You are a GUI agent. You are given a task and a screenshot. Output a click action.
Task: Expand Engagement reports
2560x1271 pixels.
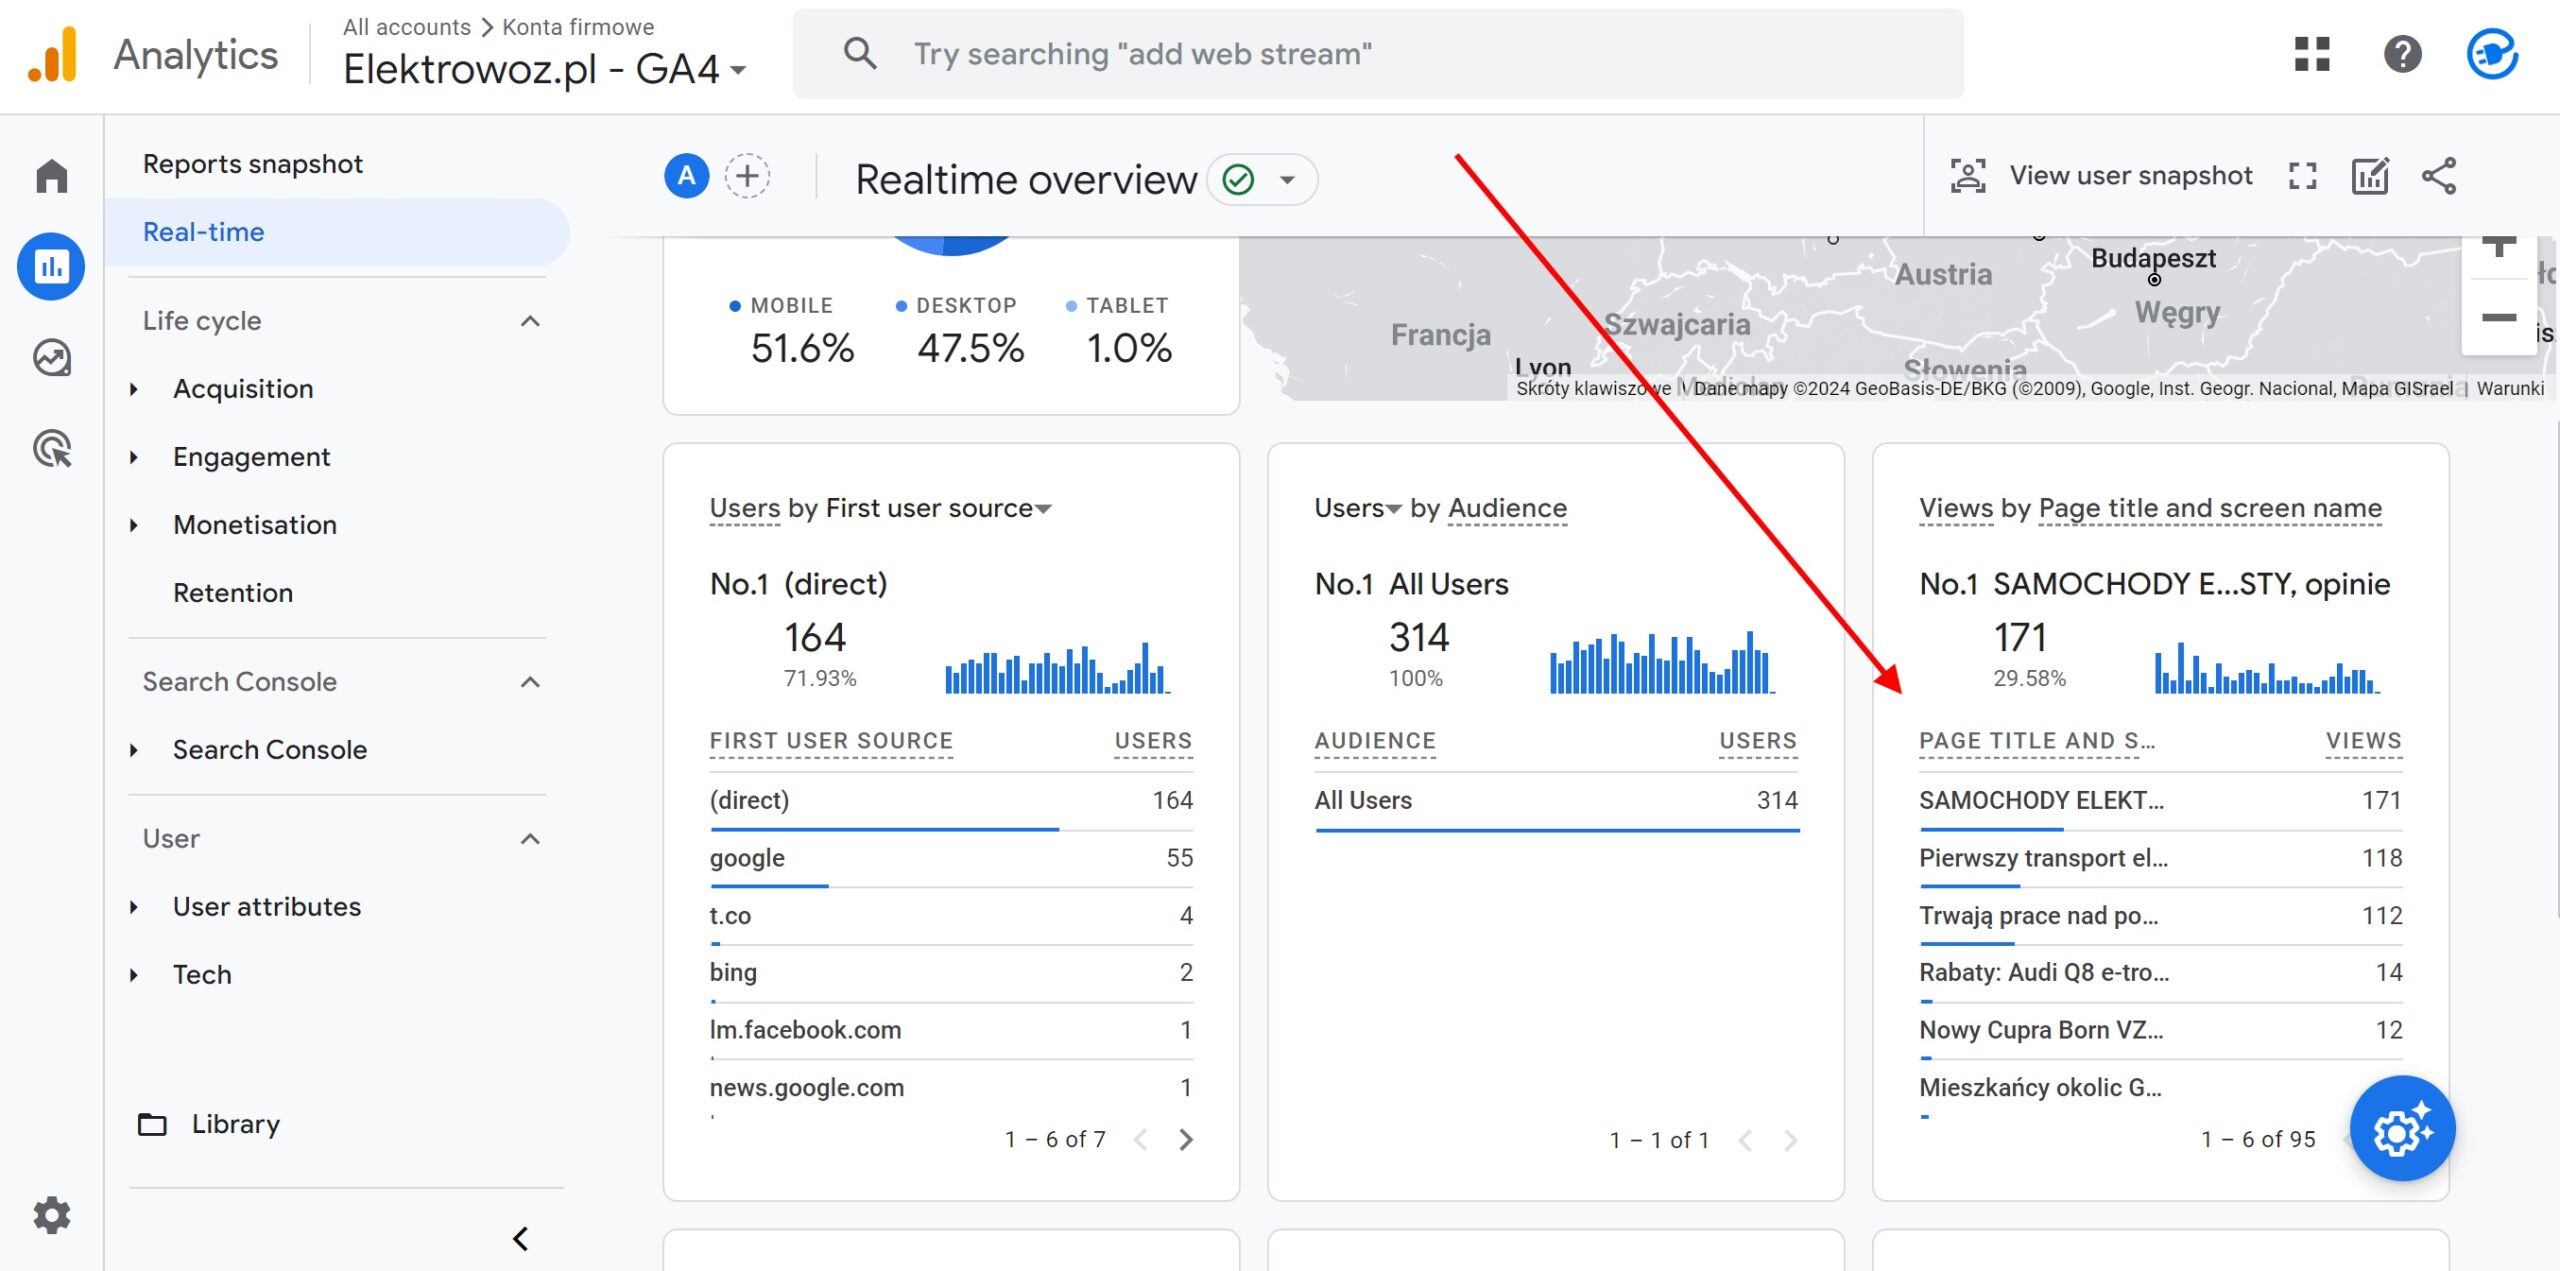coord(134,457)
